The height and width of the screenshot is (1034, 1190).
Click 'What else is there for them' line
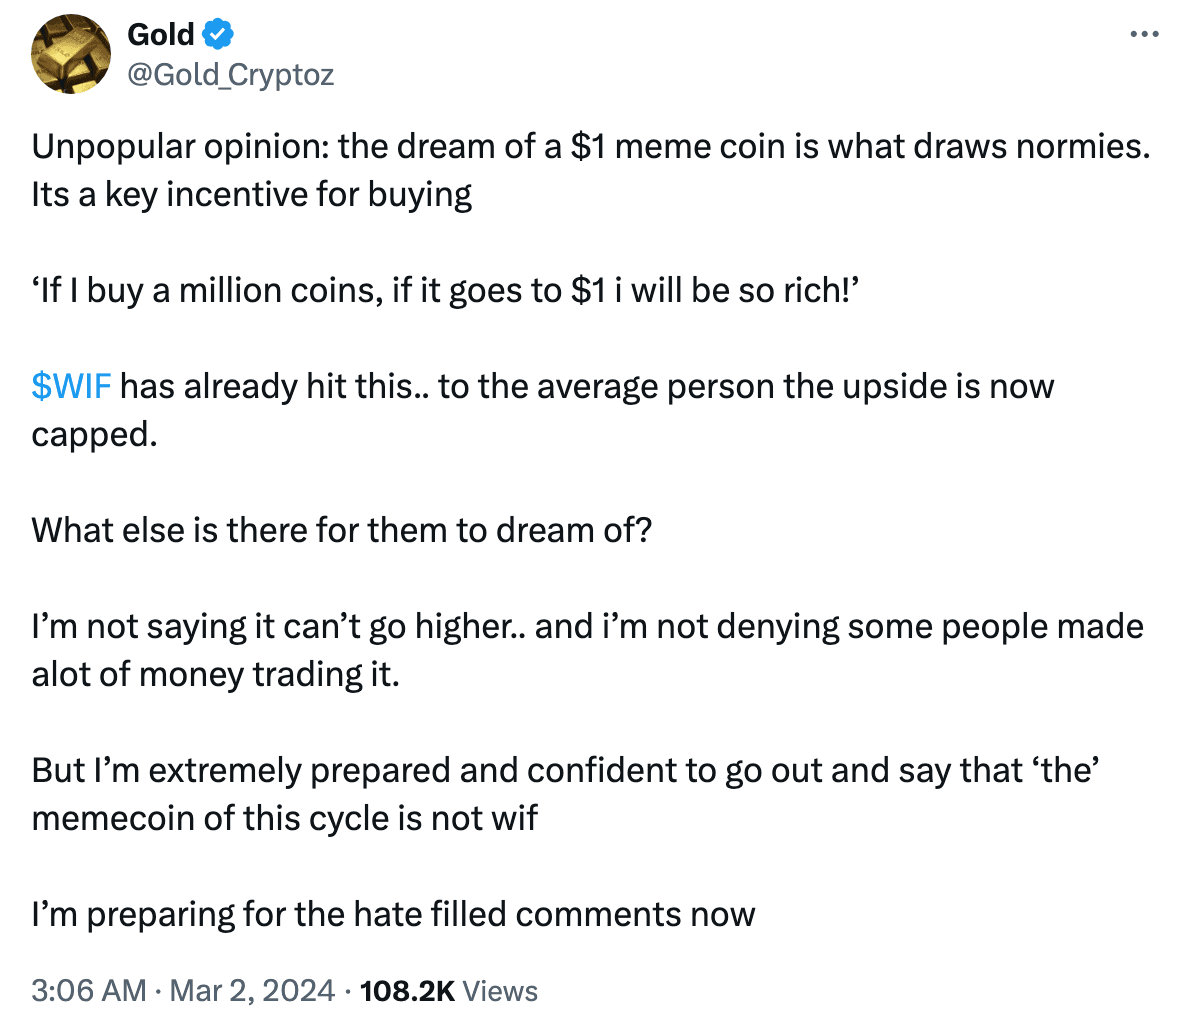tap(342, 530)
